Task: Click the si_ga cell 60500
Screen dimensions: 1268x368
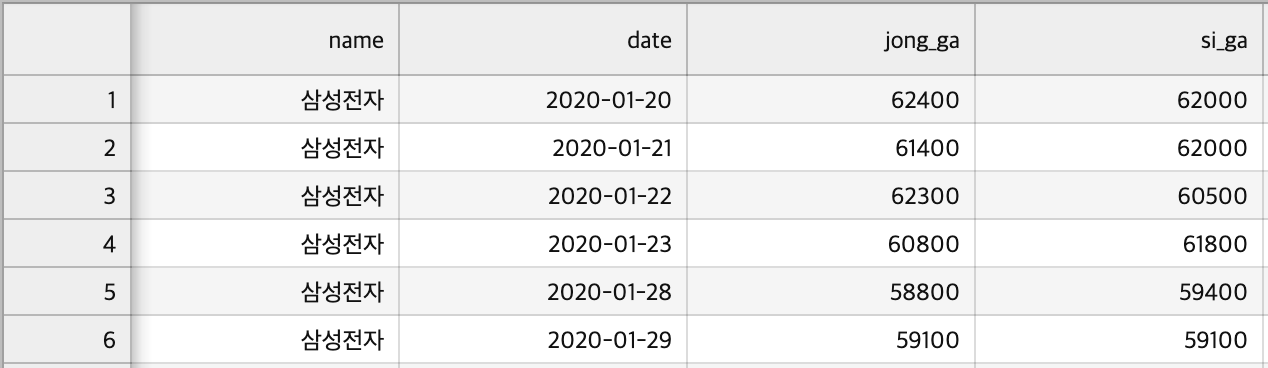Action: coord(1119,195)
